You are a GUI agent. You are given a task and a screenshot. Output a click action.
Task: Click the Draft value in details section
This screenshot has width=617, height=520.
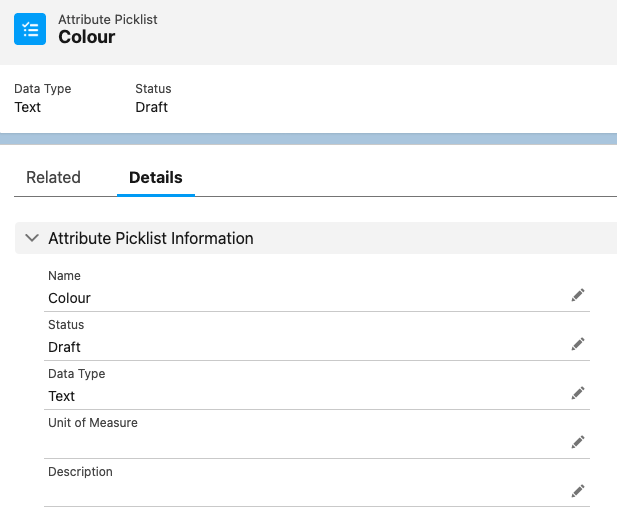[64, 347]
